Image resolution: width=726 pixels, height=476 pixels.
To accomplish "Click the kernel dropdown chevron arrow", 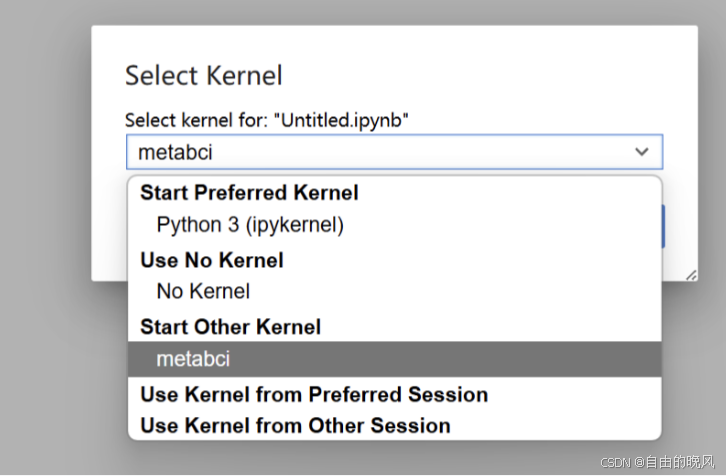I will pyautogui.click(x=641, y=152).
